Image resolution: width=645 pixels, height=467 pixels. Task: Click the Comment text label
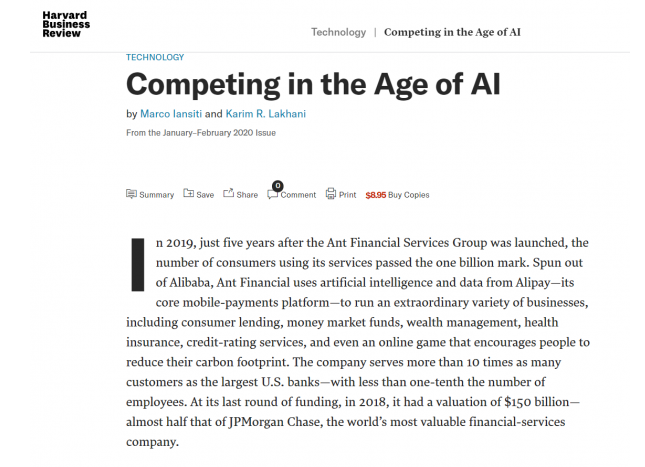(x=298, y=195)
